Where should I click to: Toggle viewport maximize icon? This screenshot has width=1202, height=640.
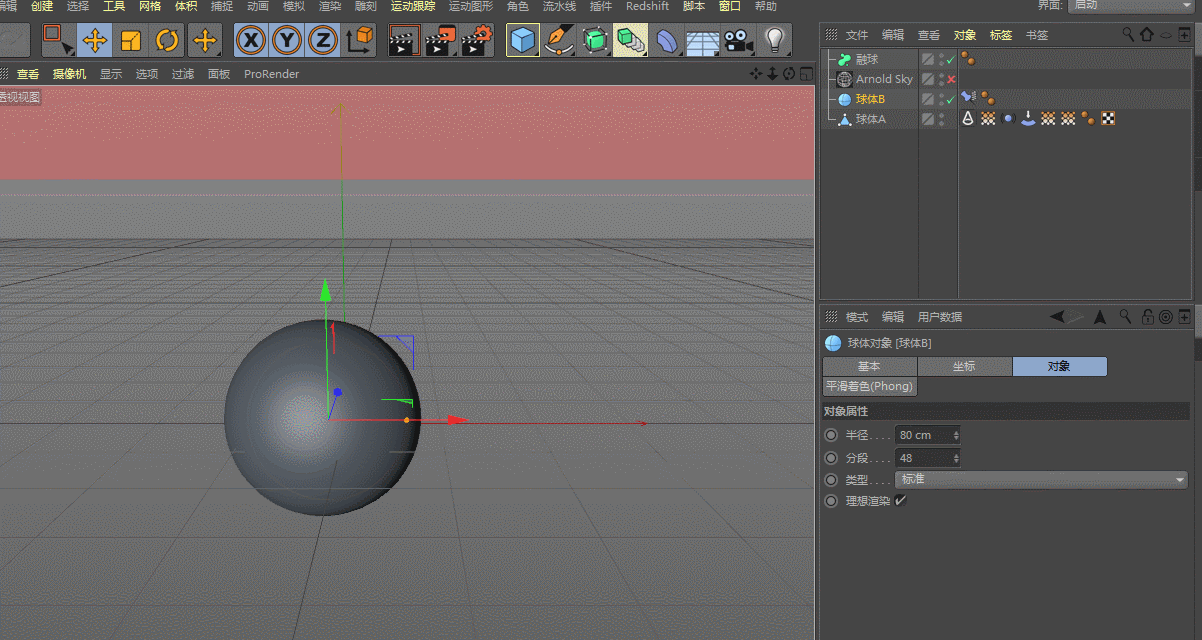point(805,73)
